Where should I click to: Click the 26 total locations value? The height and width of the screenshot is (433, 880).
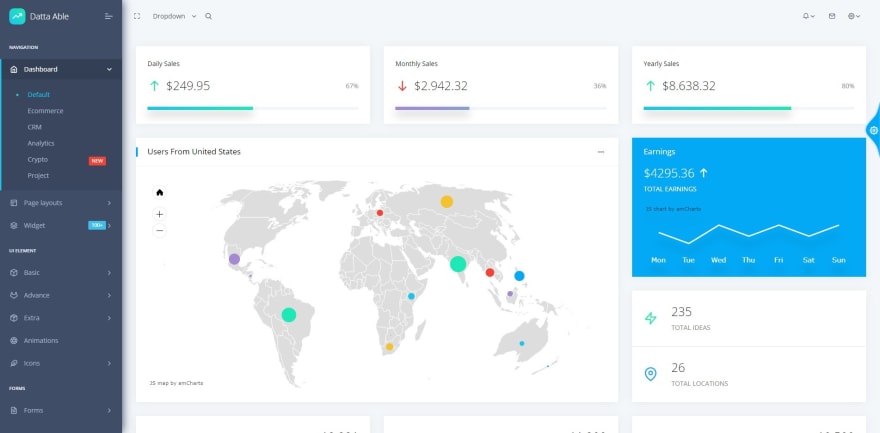coord(678,368)
